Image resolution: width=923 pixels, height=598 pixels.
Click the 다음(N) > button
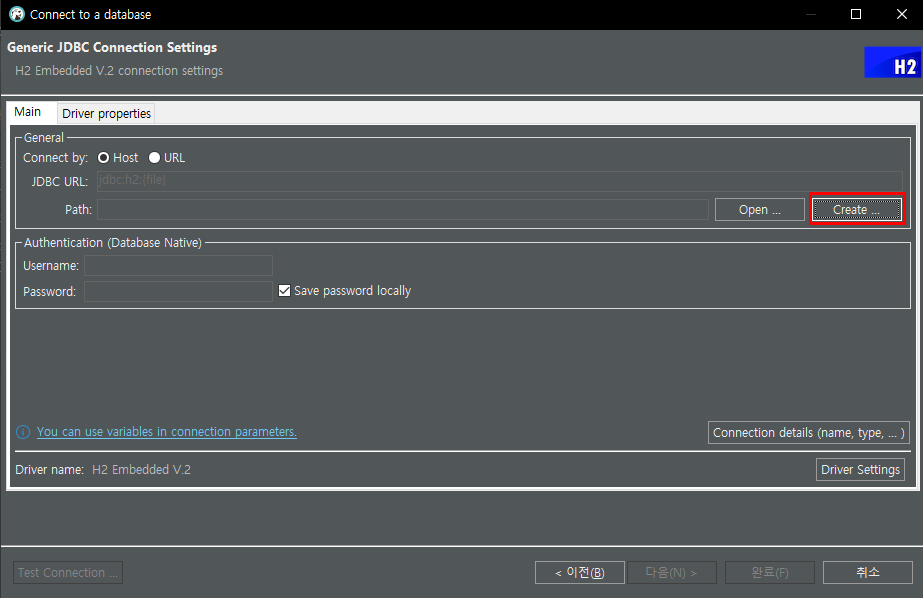[x=672, y=573]
